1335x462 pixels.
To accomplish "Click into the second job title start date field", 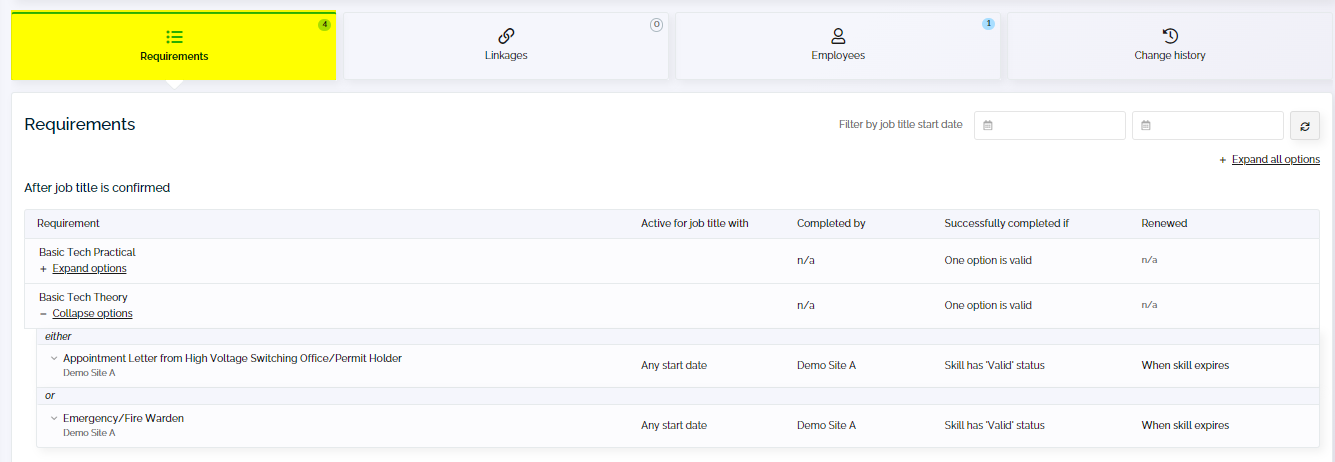I will 1208,125.
